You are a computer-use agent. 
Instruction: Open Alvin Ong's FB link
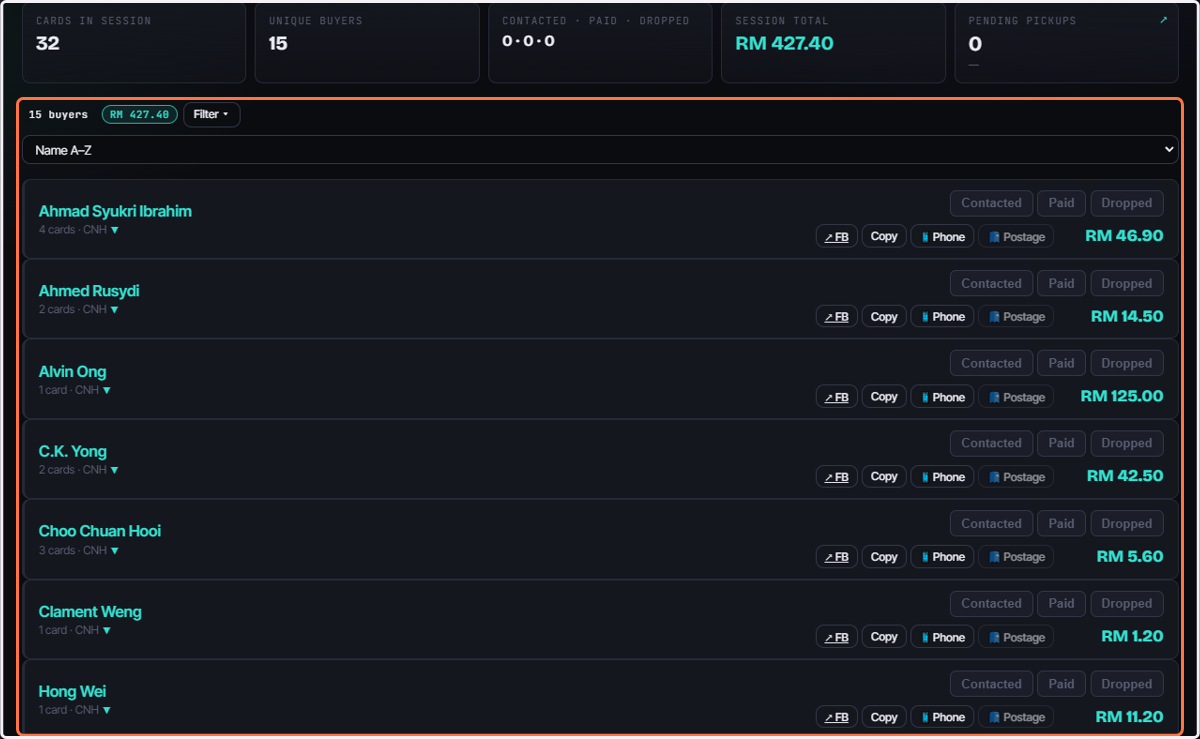pos(837,397)
